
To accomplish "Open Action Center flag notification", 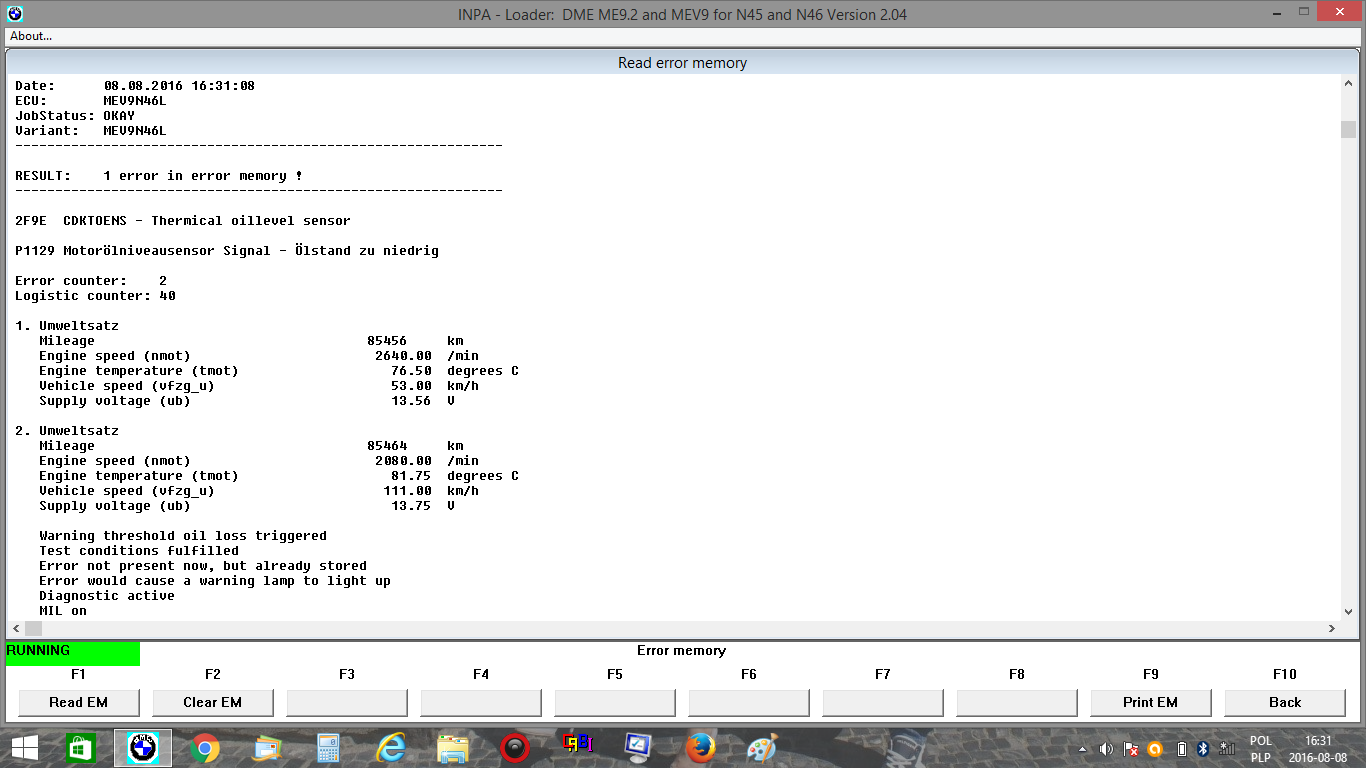I will pyautogui.click(x=1131, y=749).
